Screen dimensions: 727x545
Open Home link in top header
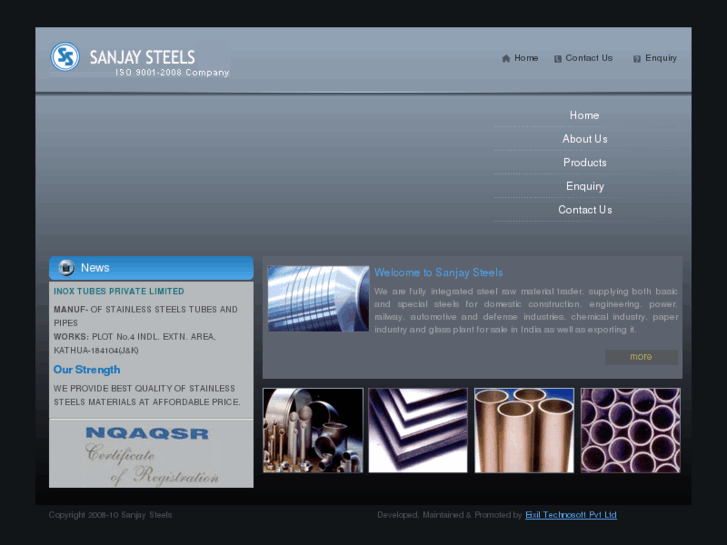(x=526, y=58)
